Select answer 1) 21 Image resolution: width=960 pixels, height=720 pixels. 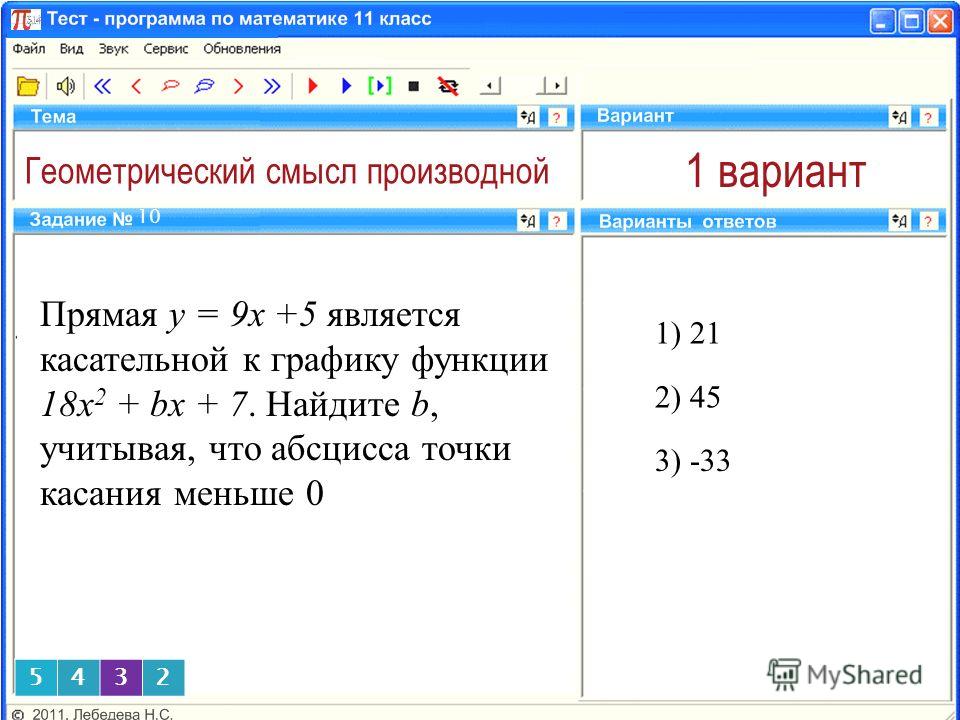(687, 334)
